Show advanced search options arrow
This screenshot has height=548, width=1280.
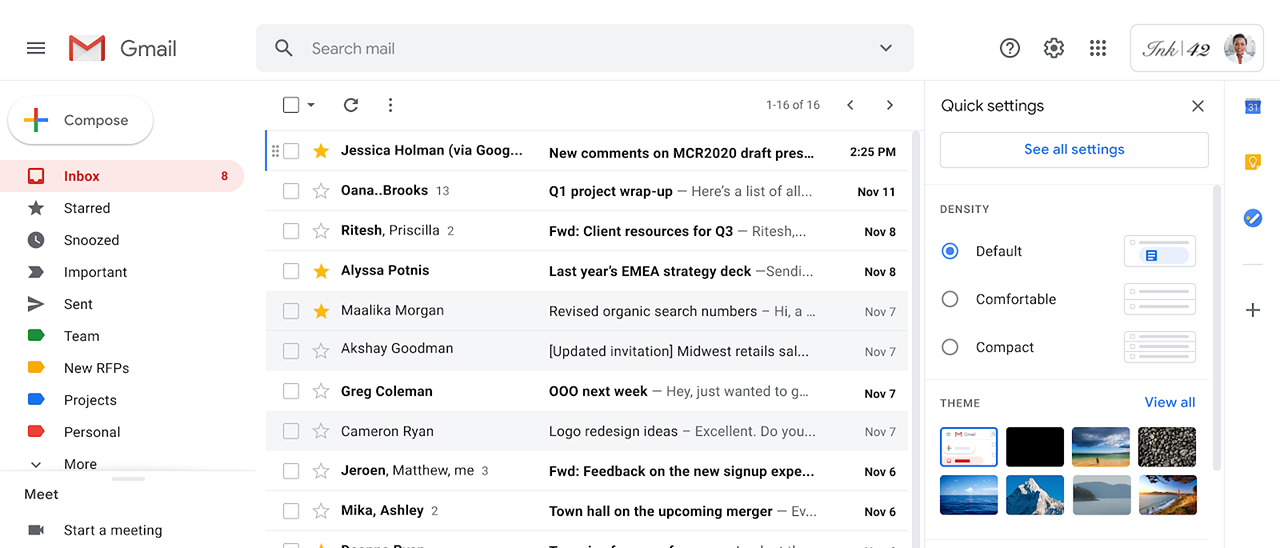click(885, 48)
